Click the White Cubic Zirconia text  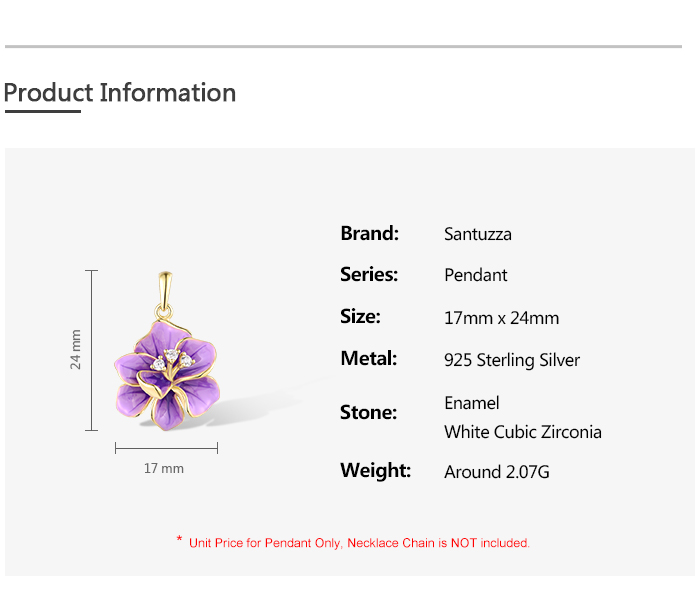click(523, 432)
